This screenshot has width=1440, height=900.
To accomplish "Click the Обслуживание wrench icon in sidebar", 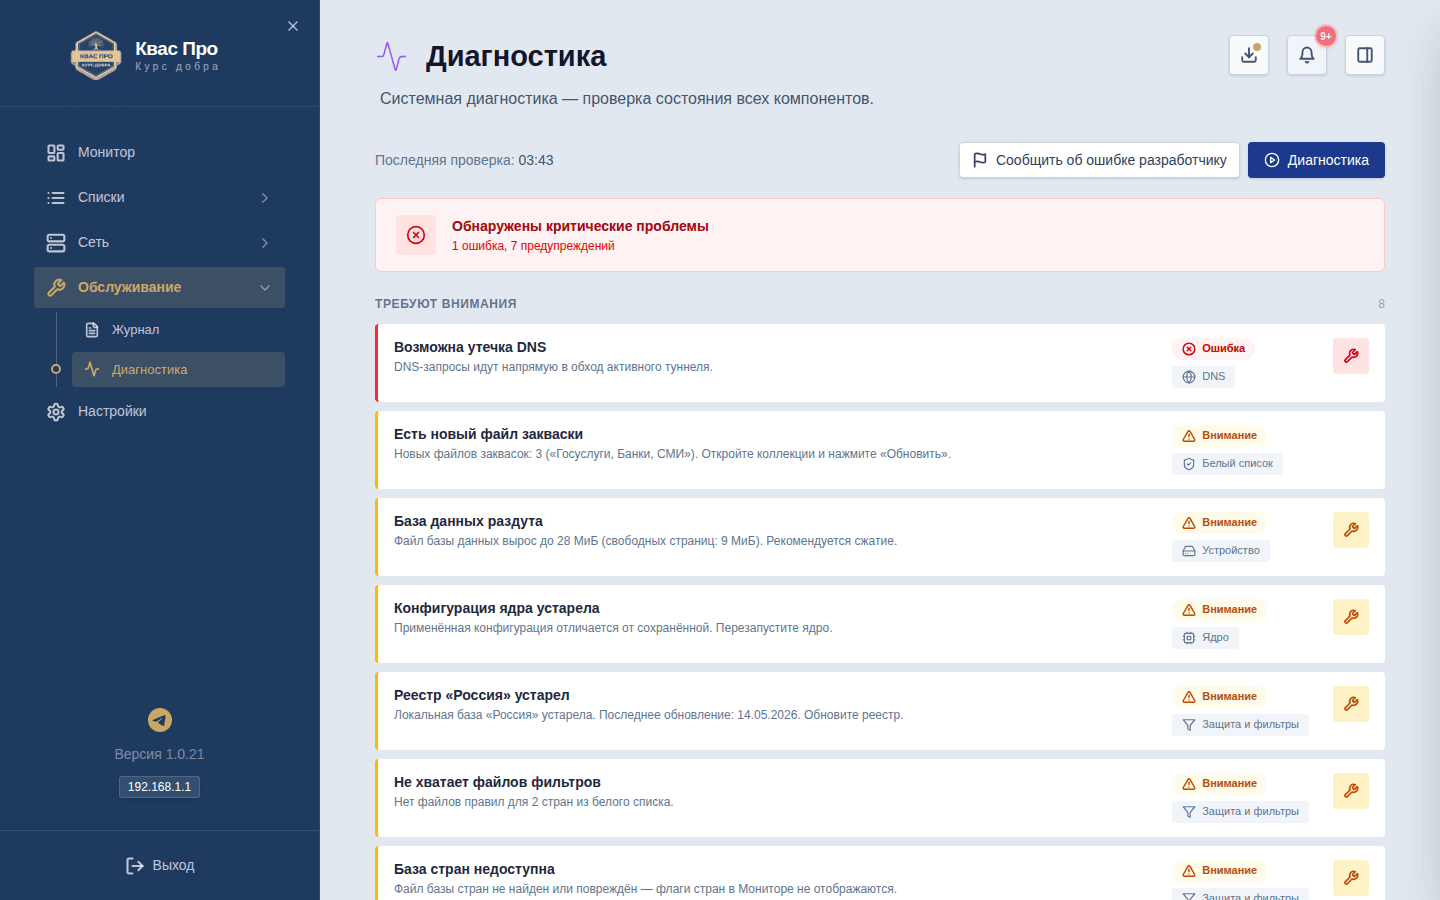I will click(56, 288).
